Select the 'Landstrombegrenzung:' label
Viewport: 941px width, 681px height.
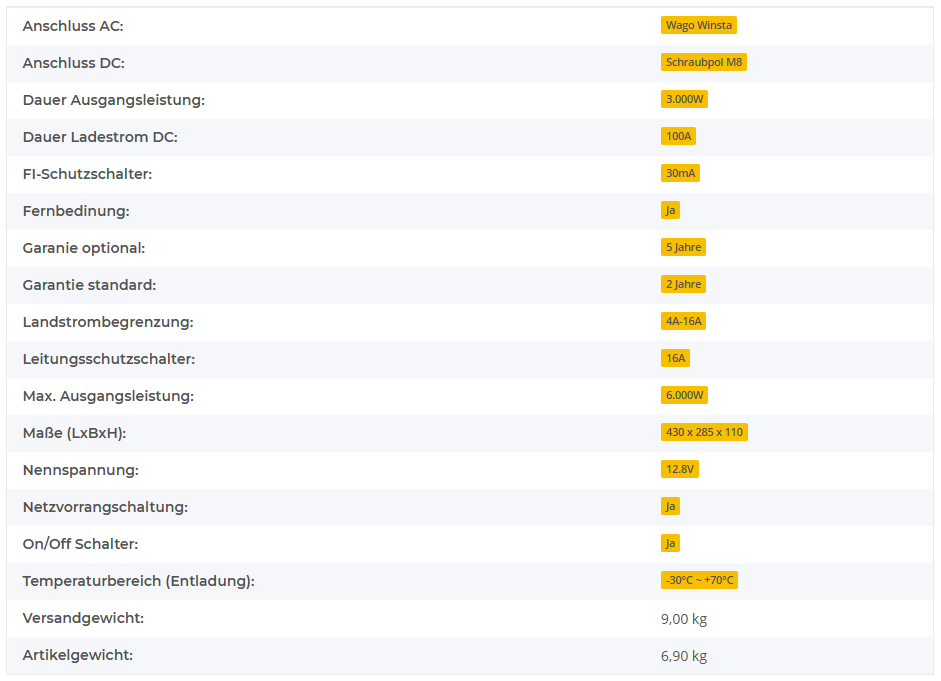coord(108,322)
